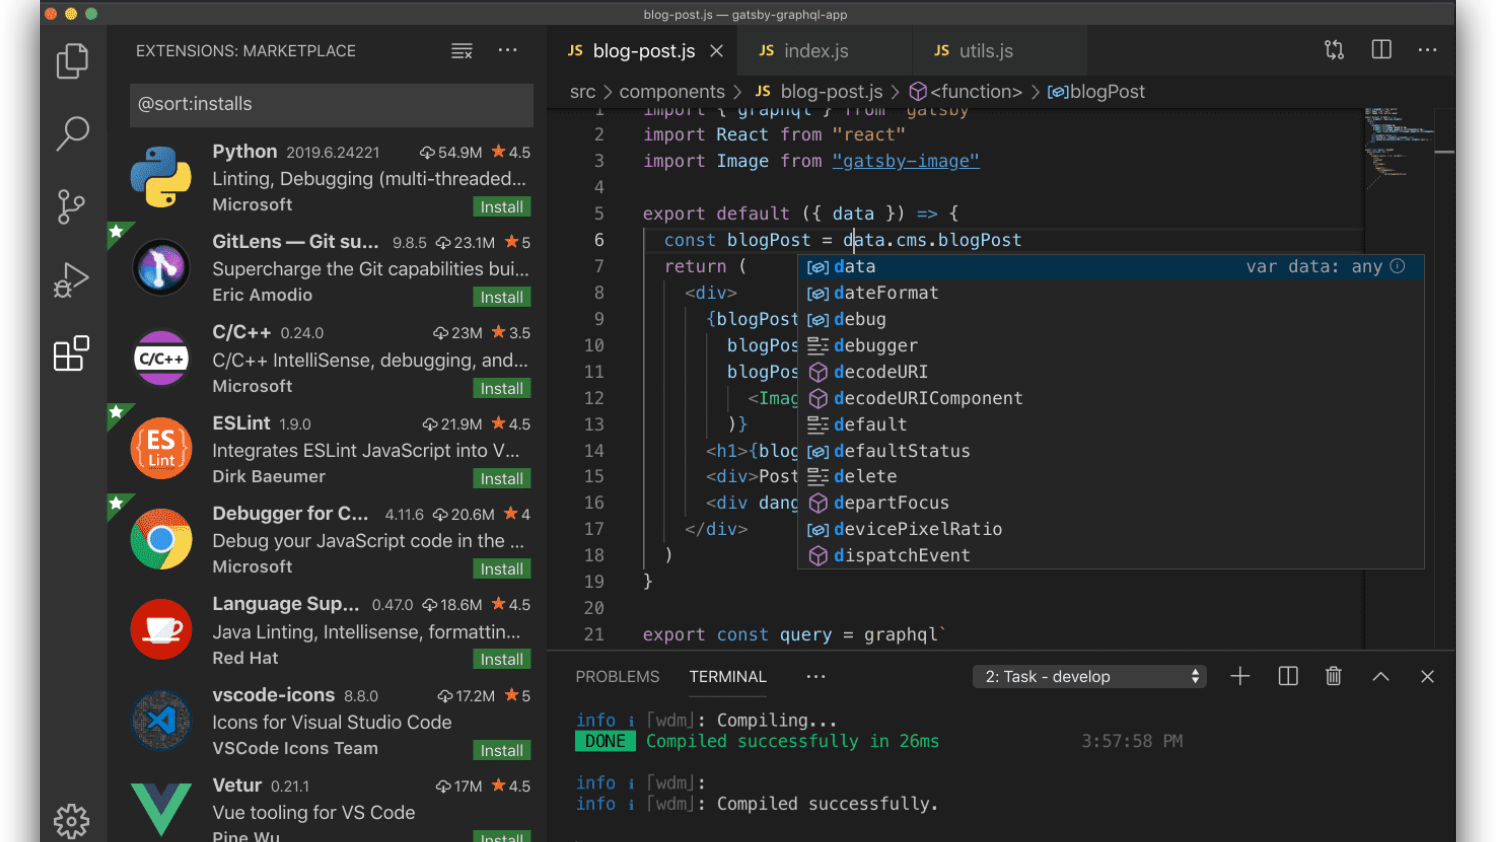Click 'Compiled successfully in 26ms' terminal line
The image size is (1496, 842).
click(x=792, y=741)
